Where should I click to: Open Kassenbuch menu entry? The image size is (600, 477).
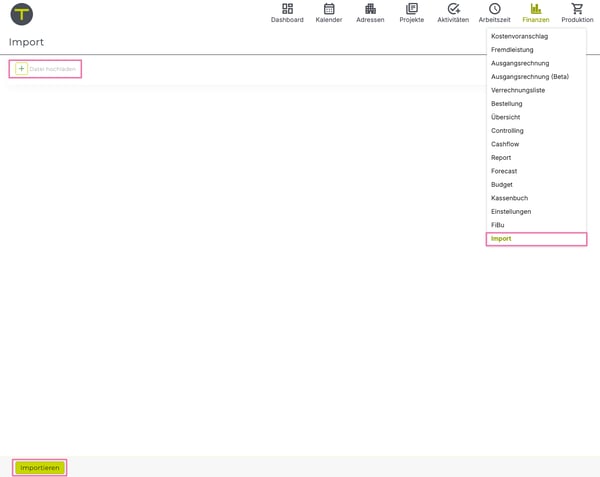(x=509, y=198)
